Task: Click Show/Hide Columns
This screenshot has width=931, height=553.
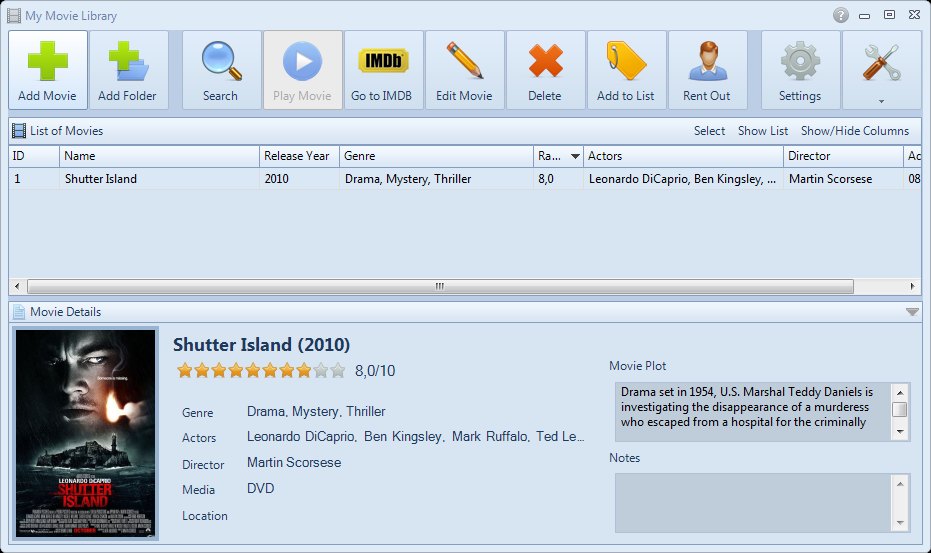Action: click(855, 131)
